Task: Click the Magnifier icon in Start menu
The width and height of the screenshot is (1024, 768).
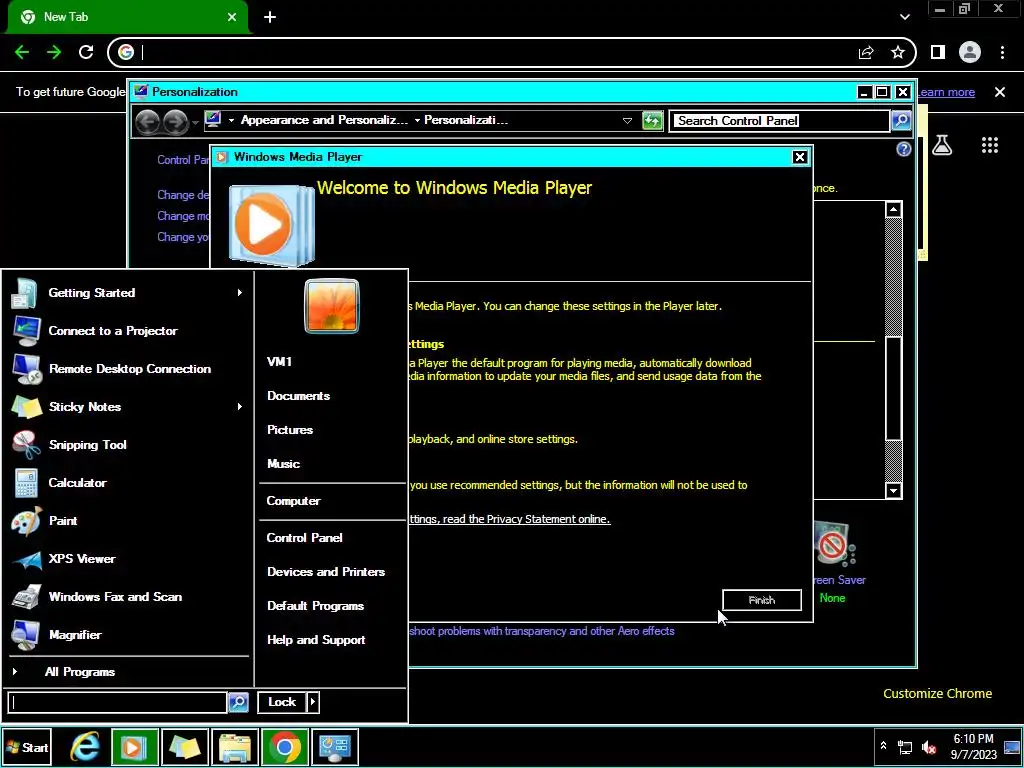Action: (26, 635)
